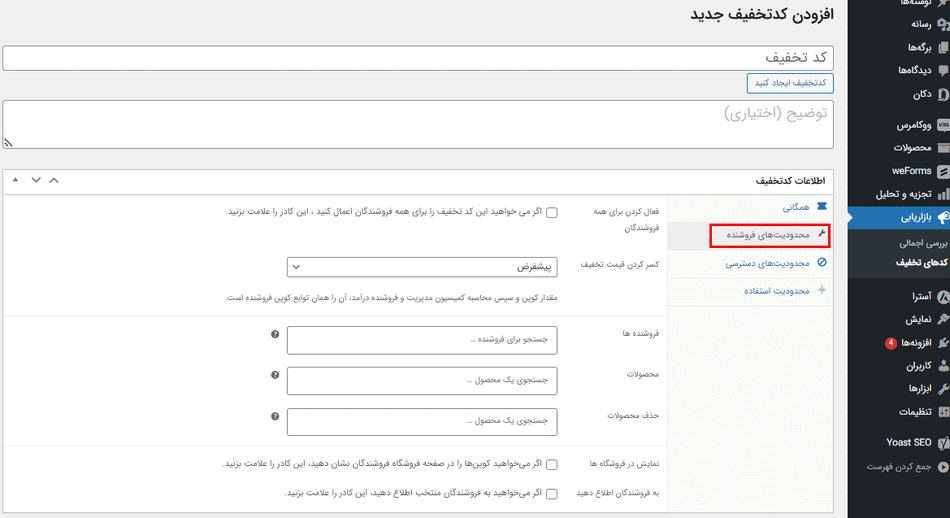Click the Users (کاربران) person icon
The image size is (950, 518).
pos(943,366)
